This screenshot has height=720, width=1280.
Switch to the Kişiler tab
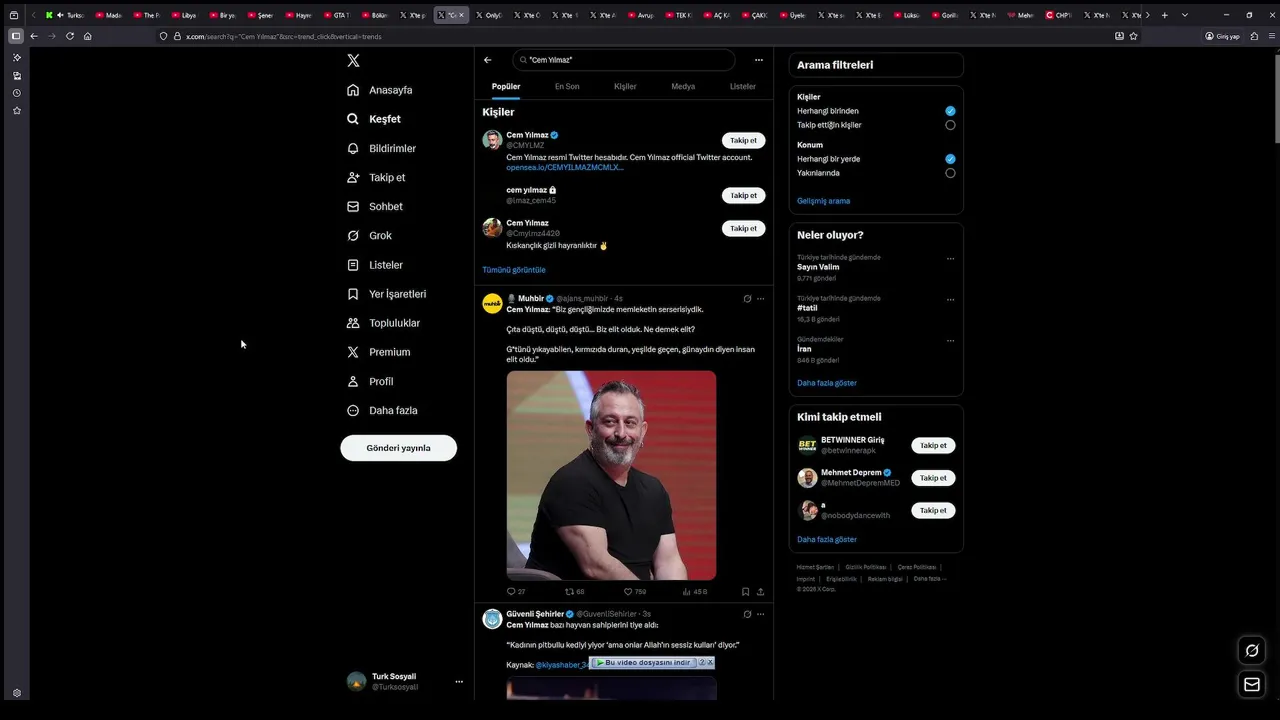[625, 86]
